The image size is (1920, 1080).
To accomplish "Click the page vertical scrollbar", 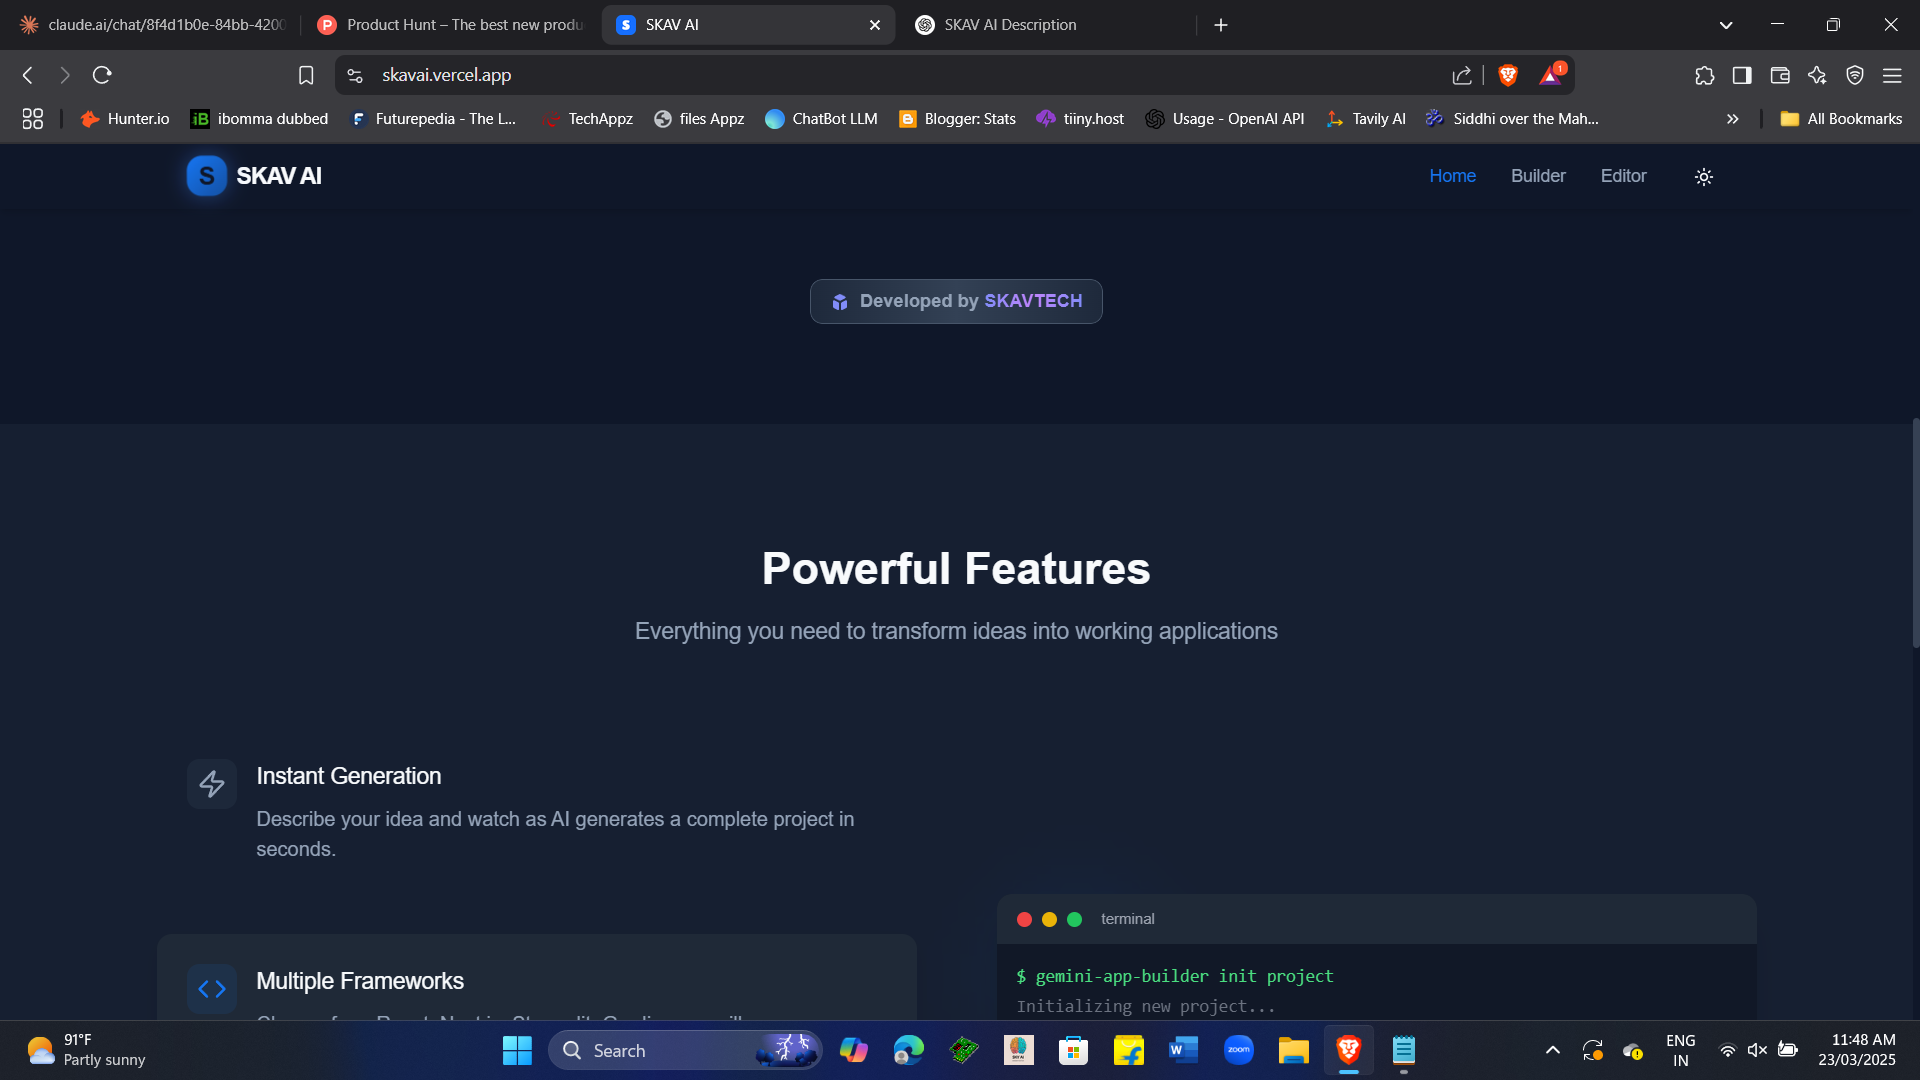I will point(1914,533).
